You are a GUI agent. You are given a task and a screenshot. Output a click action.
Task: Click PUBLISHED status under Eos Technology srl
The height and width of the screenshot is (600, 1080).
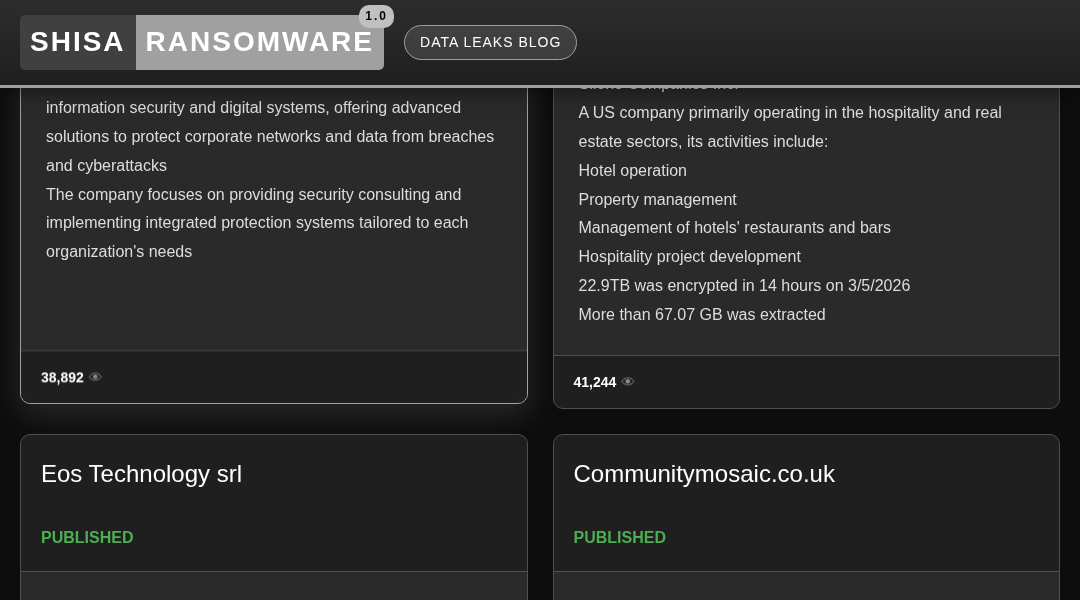[x=87, y=537]
